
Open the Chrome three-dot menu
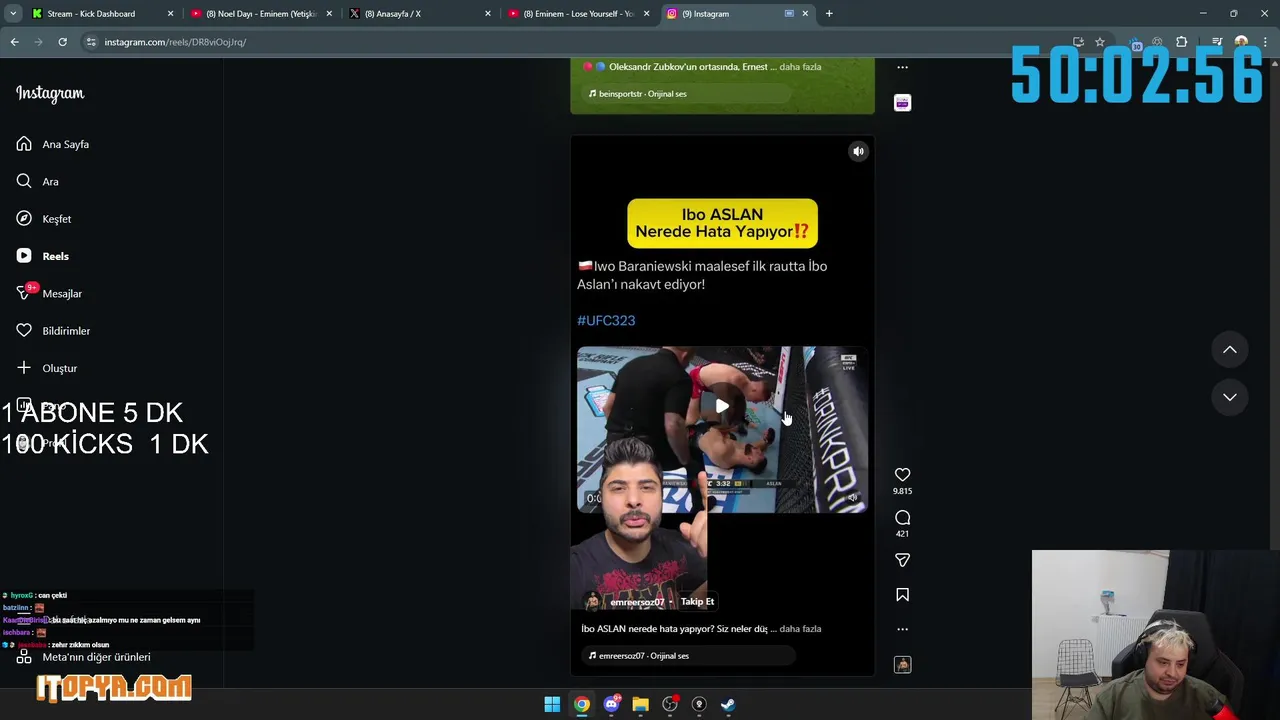(x=1266, y=42)
